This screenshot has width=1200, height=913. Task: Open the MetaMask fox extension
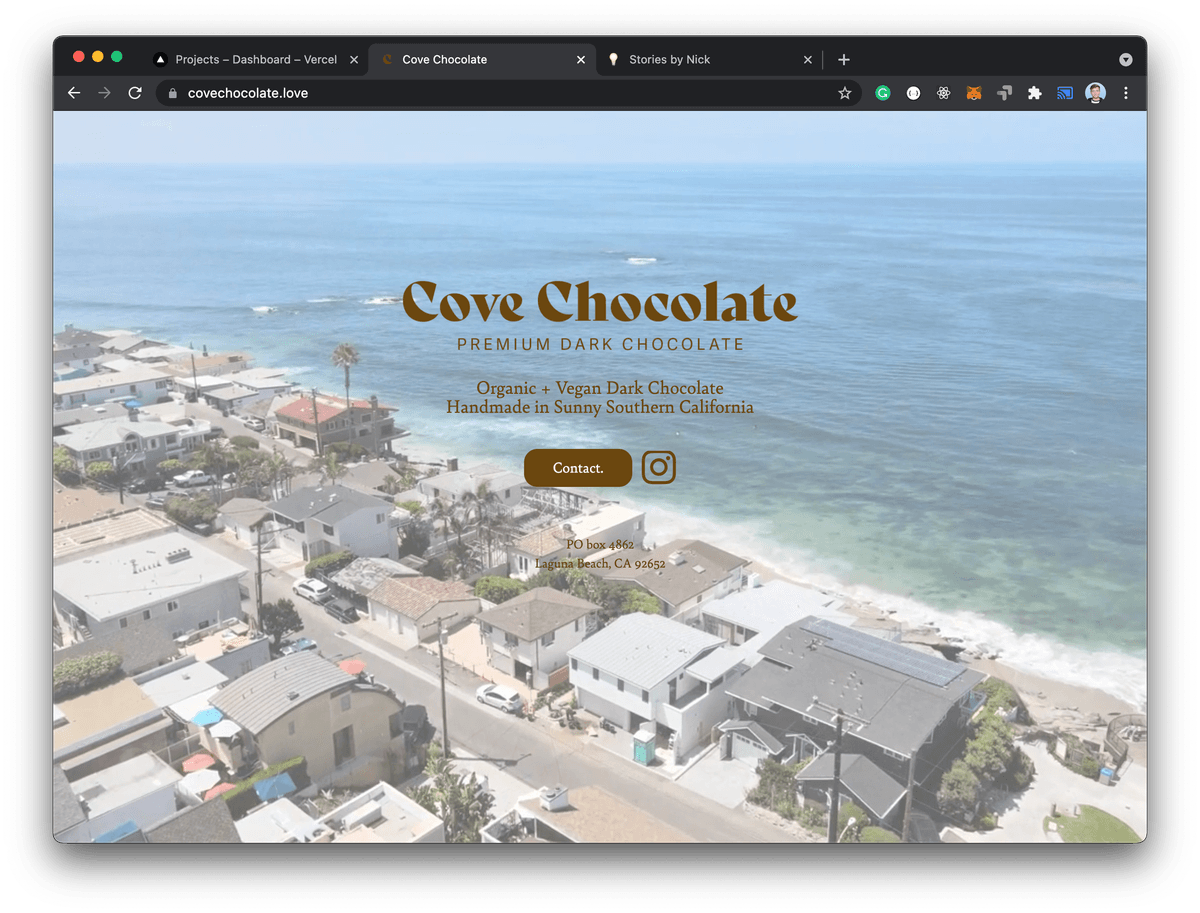point(974,92)
